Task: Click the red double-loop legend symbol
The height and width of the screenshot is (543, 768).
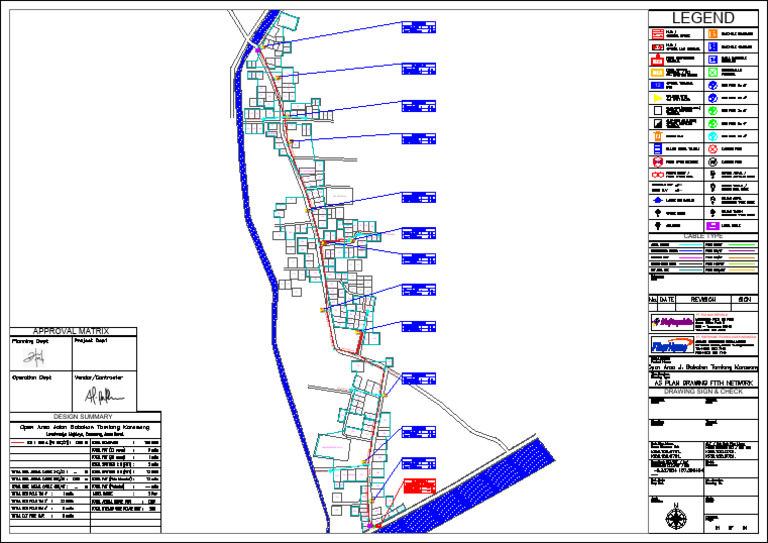Action: tap(658, 175)
